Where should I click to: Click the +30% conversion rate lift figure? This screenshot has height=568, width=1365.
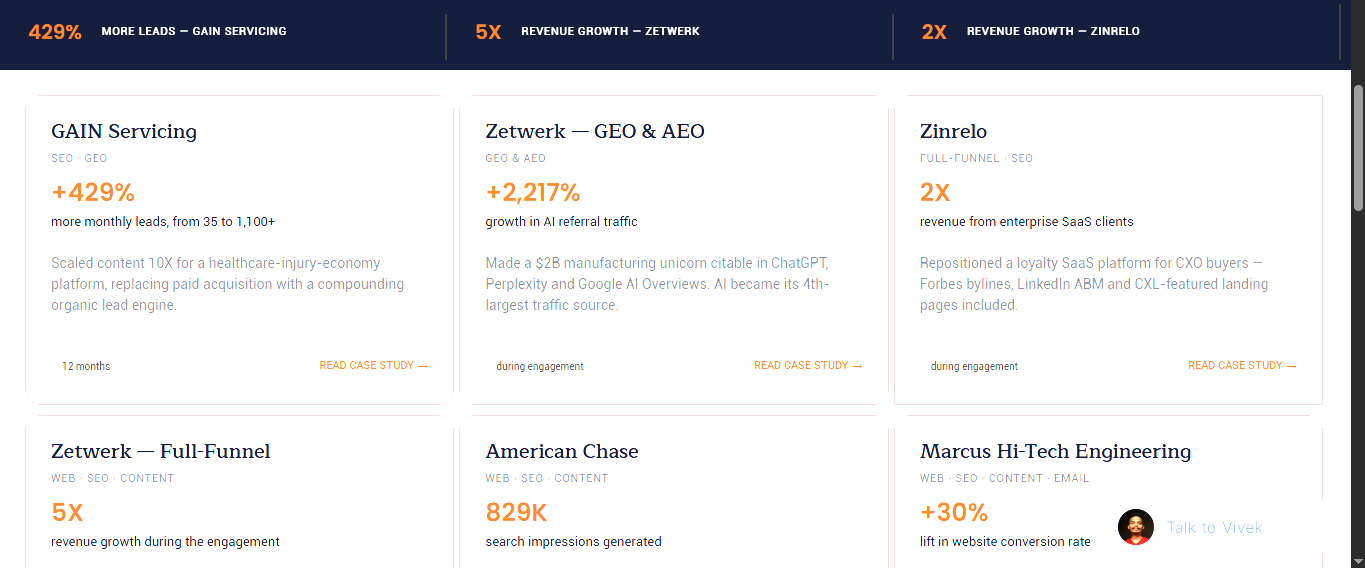click(954, 513)
